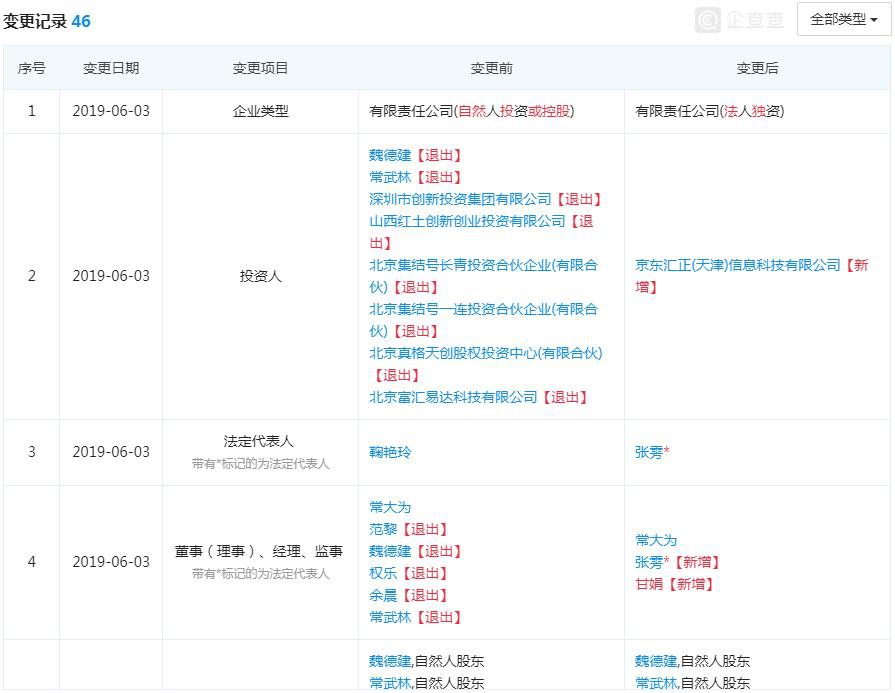
Task: Open 常大为 link in row 4 after column
Action: pos(656,541)
